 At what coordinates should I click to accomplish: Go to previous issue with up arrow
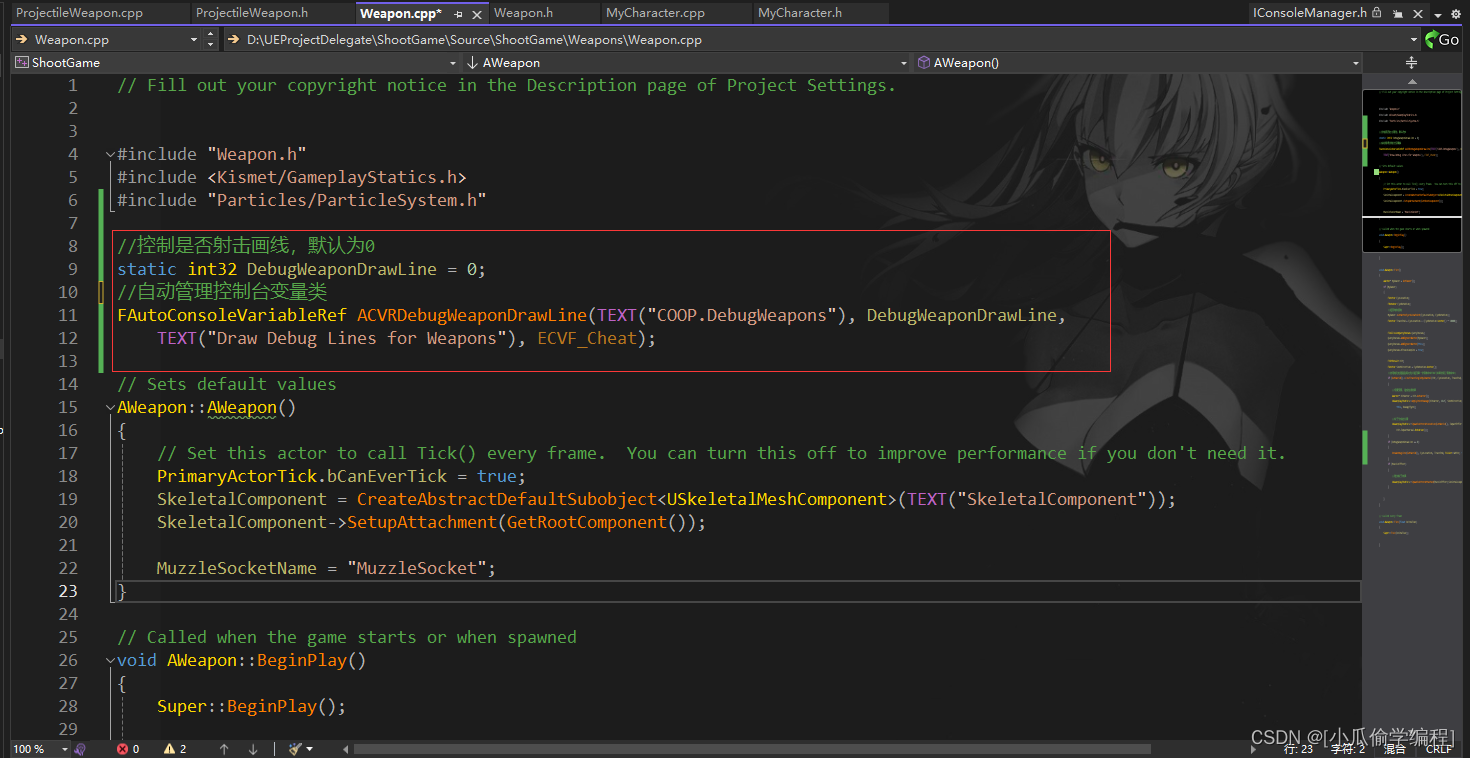point(224,748)
